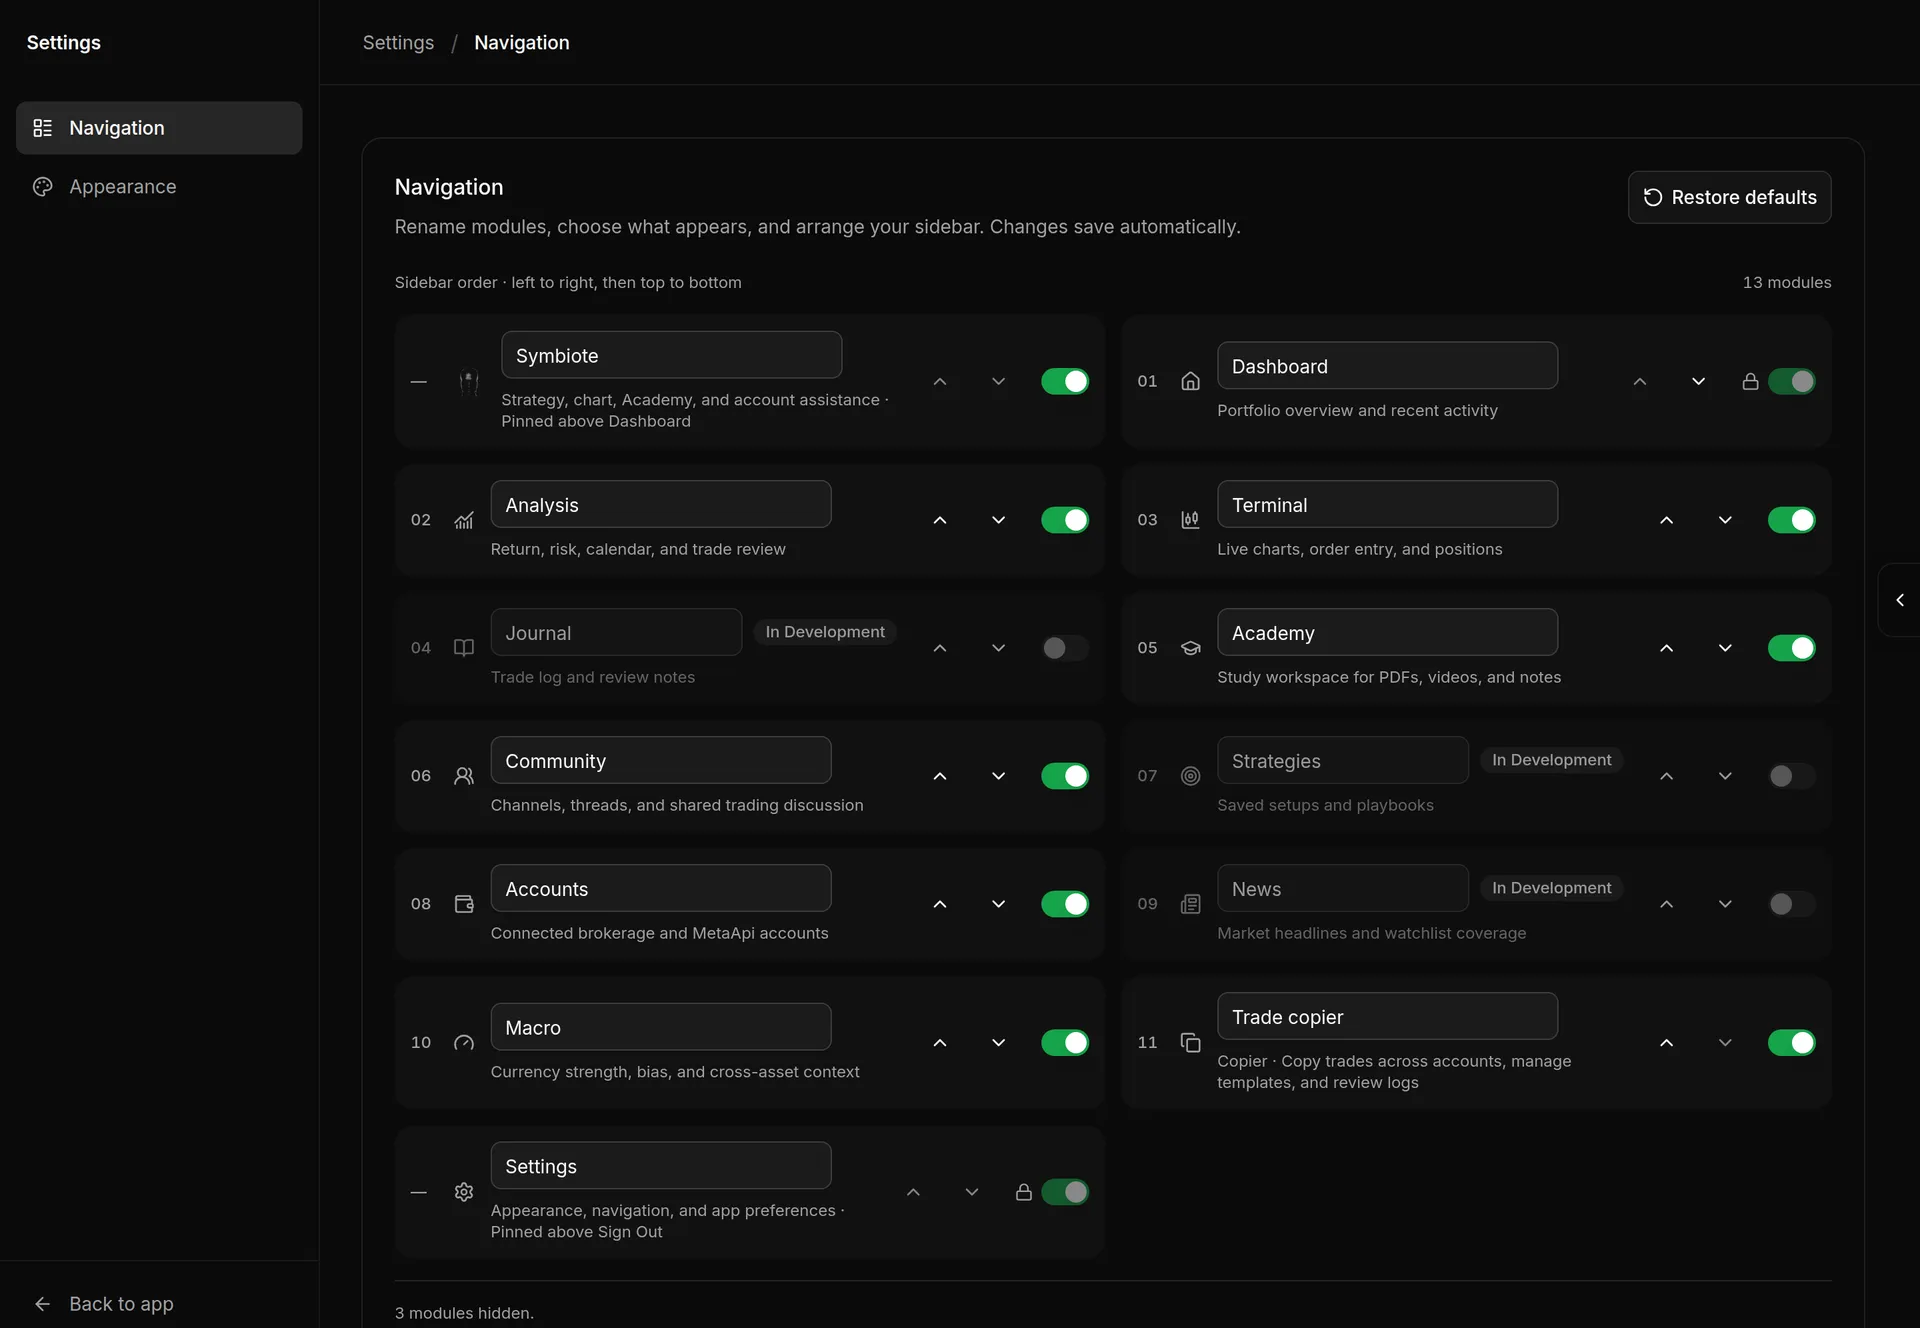Screen dimensions: 1920x1328
Task: Move Accounts down with the down arrow
Action: (998, 904)
